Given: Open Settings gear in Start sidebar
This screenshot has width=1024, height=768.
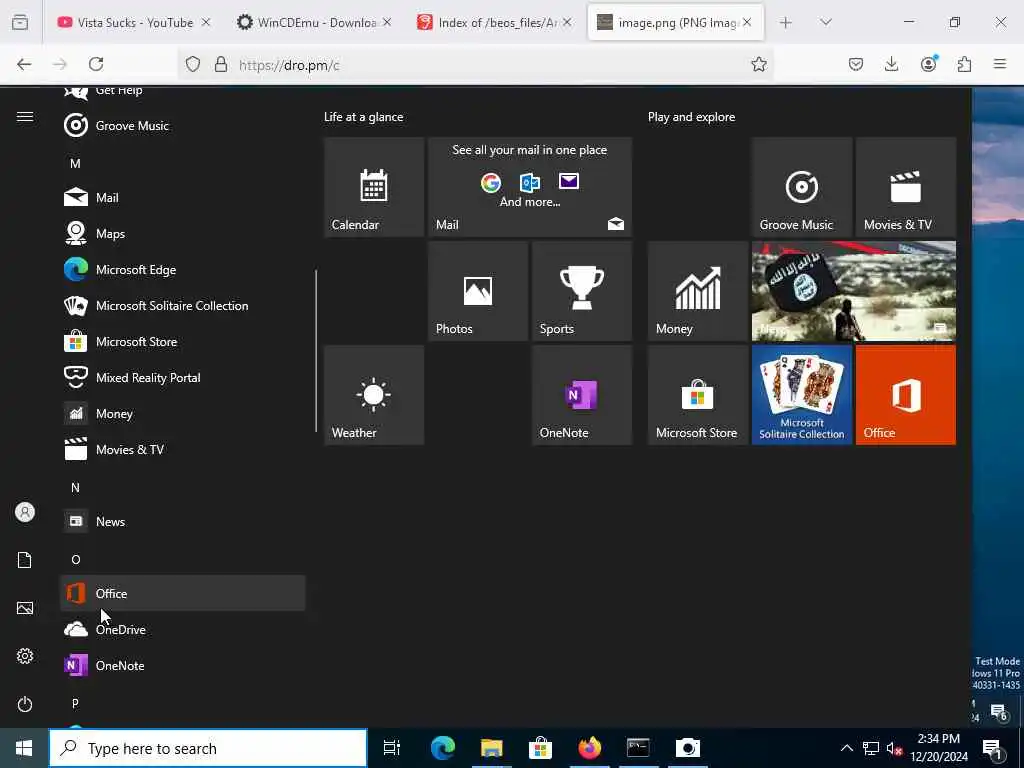Looking at the screenshot, I should coord(25,656).
